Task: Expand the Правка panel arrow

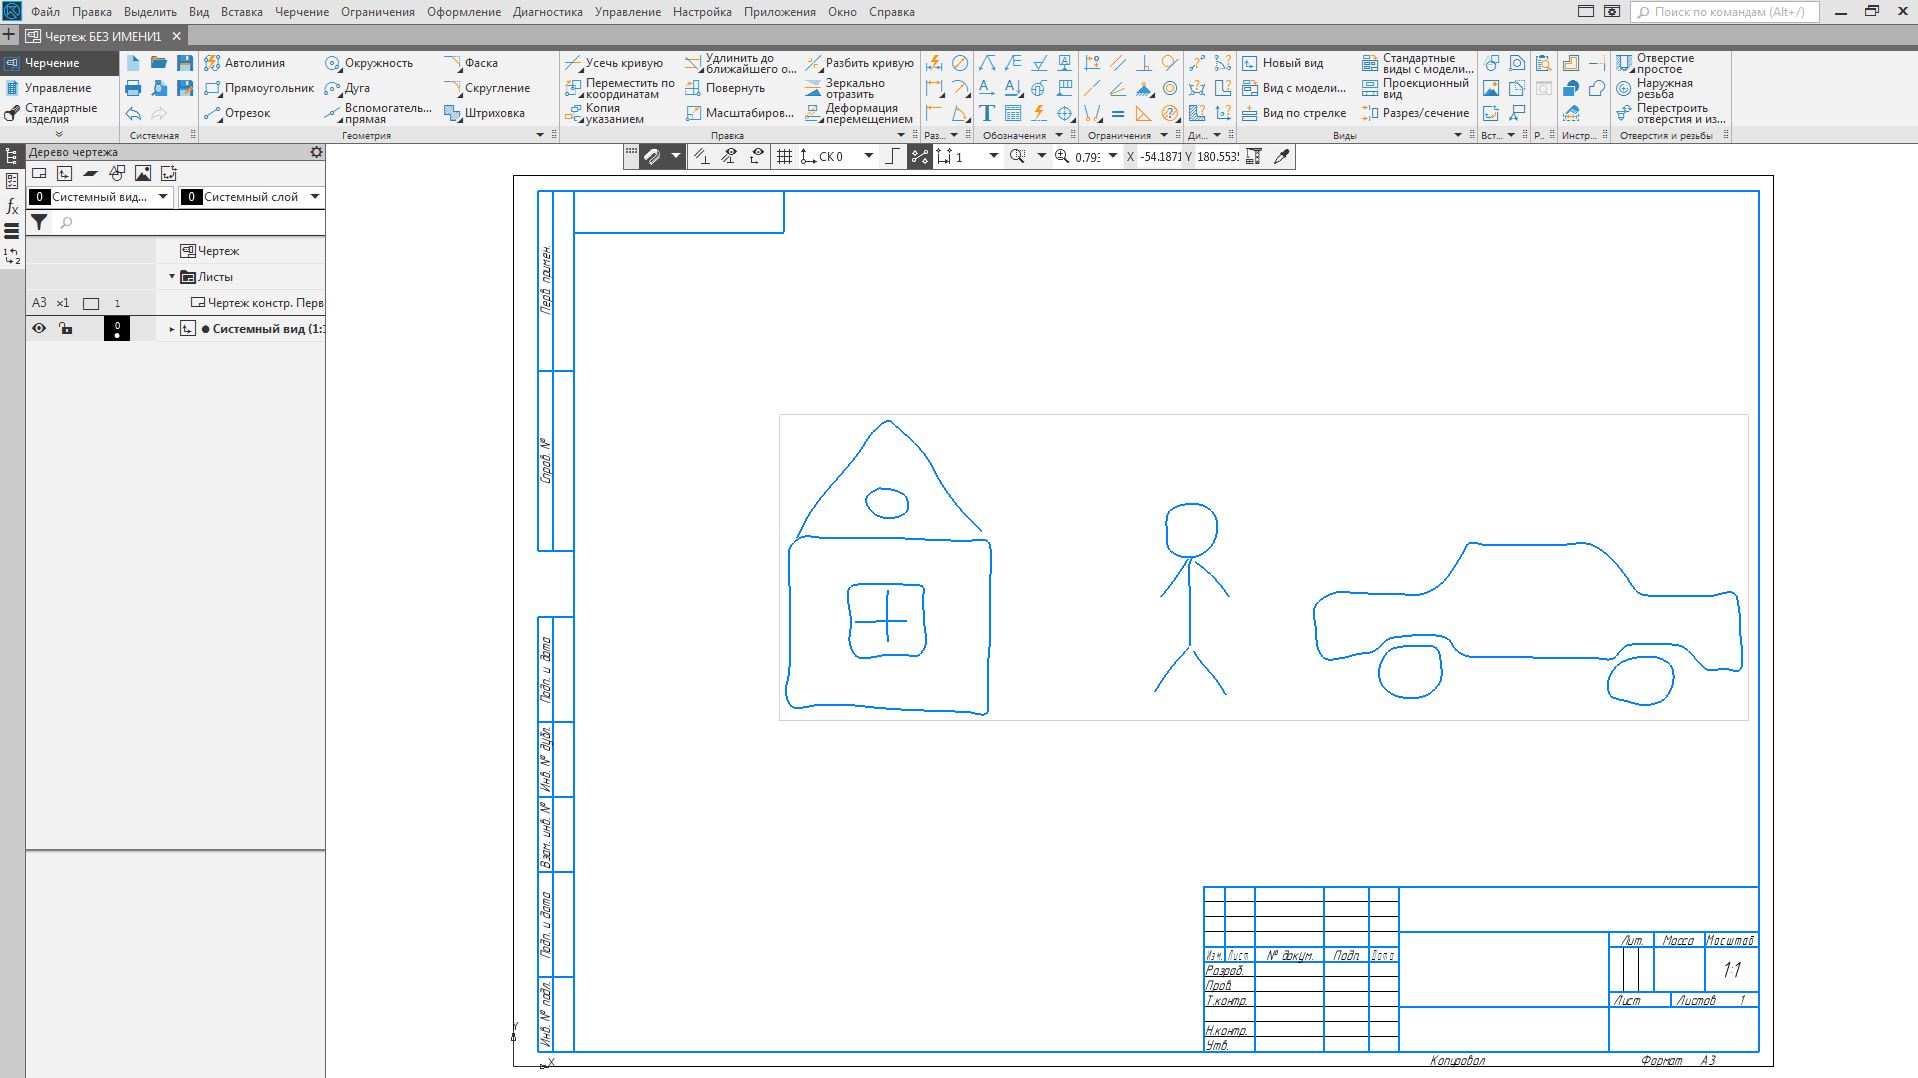Action: tap(900, 135)
